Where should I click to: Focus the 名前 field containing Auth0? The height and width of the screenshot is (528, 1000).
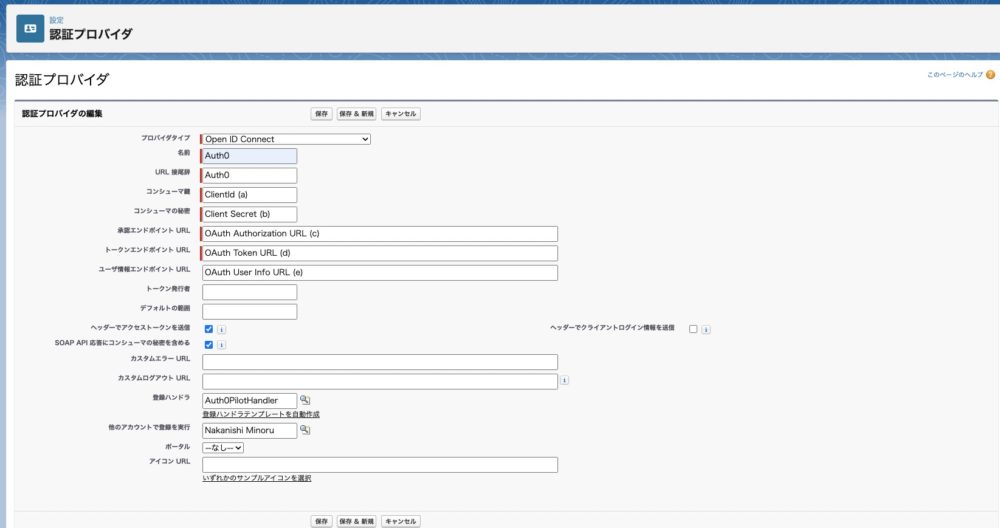tap(249, 156)
